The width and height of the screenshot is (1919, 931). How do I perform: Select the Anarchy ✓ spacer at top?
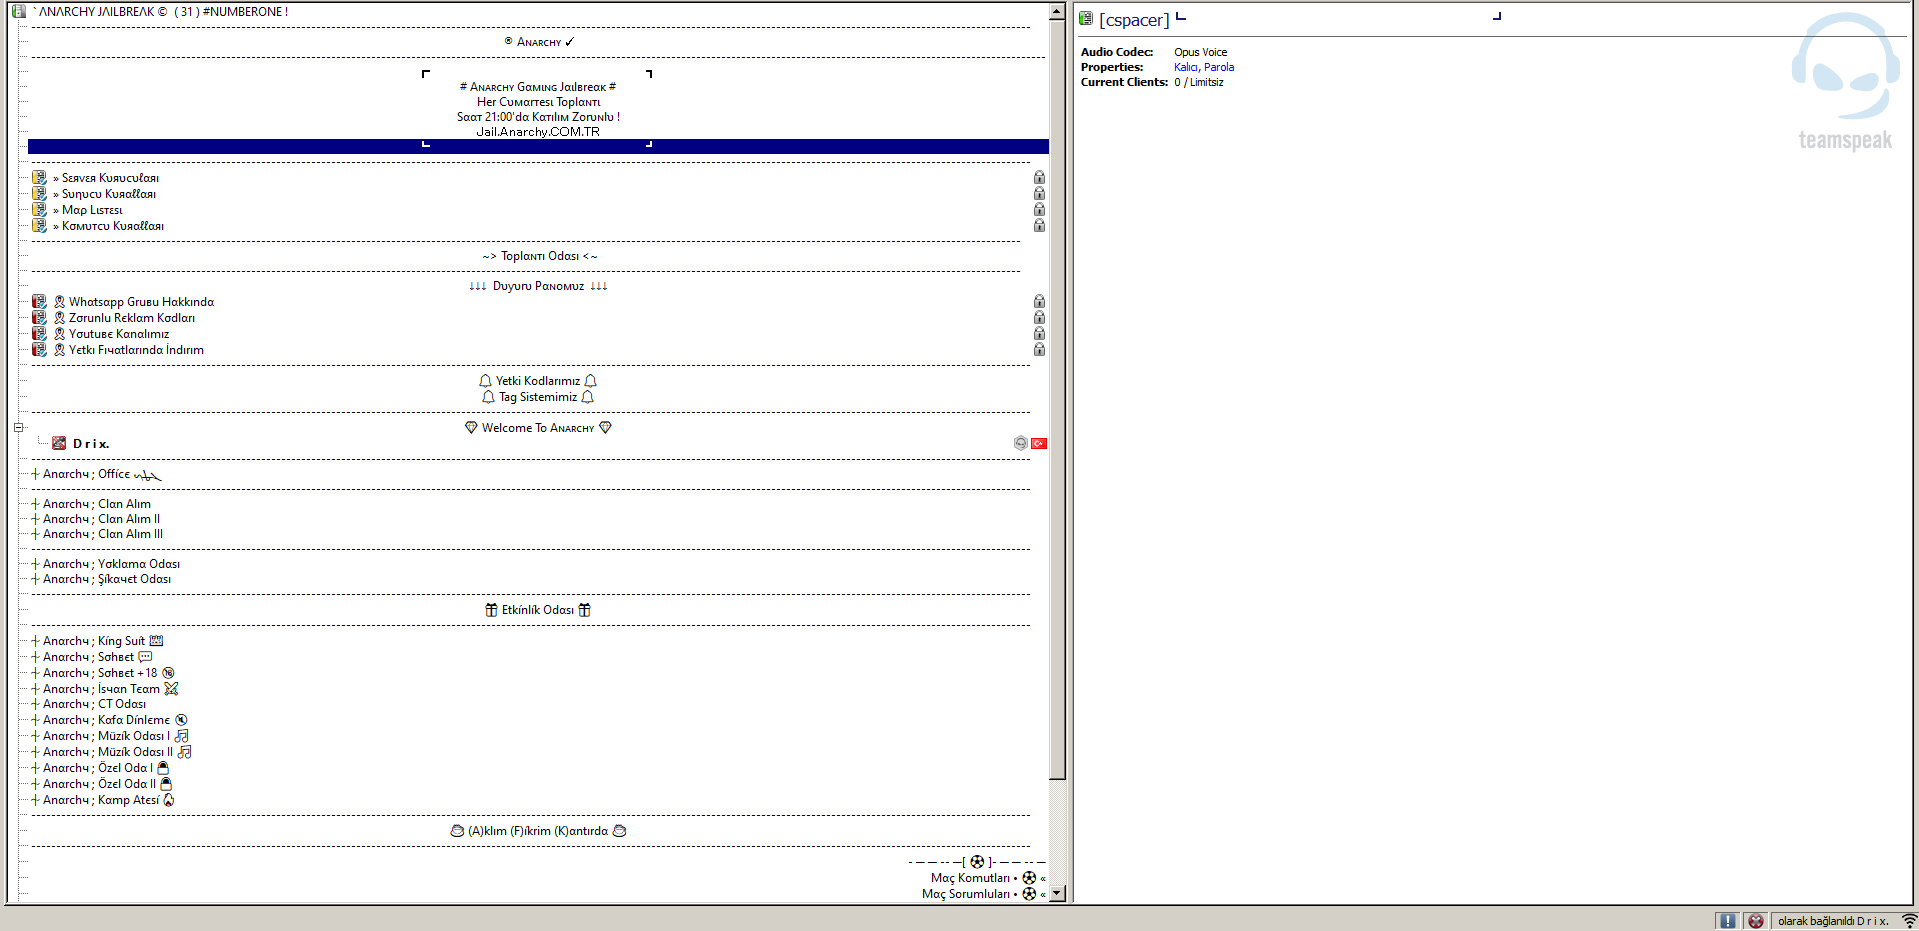click(539, 42)
